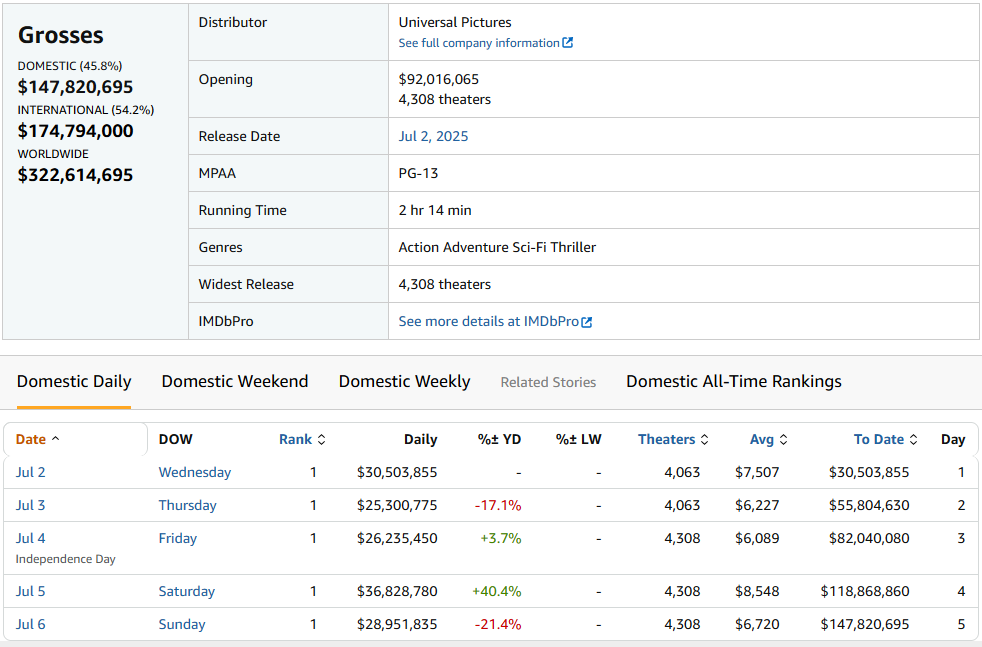Open See more details at IMDbPro link
982x647 pixels.
tap(488, 321)
